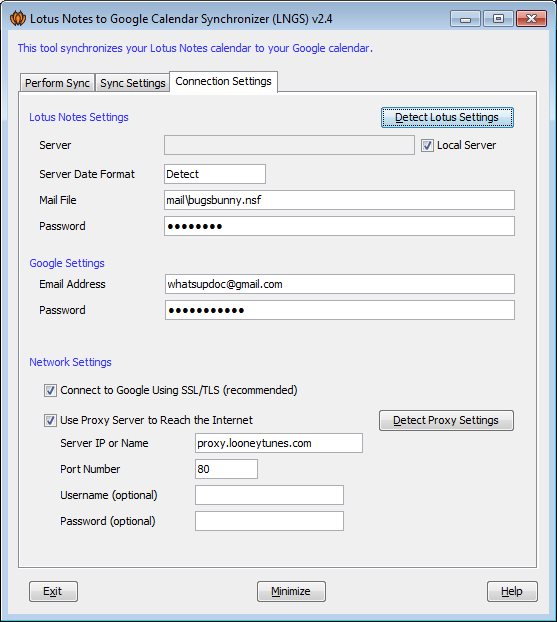Click the Google Settings heading
Screen dimensions: 557x622
pos(67,263)
